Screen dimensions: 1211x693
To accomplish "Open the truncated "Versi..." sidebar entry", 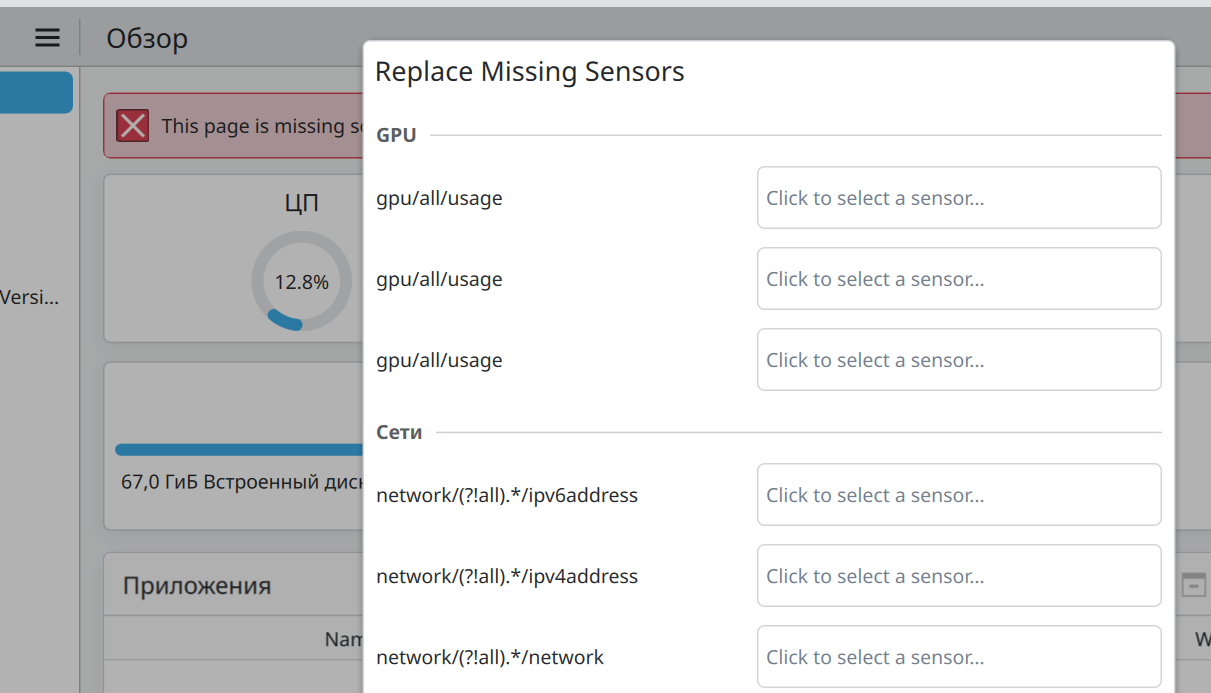I will [30, 297].
